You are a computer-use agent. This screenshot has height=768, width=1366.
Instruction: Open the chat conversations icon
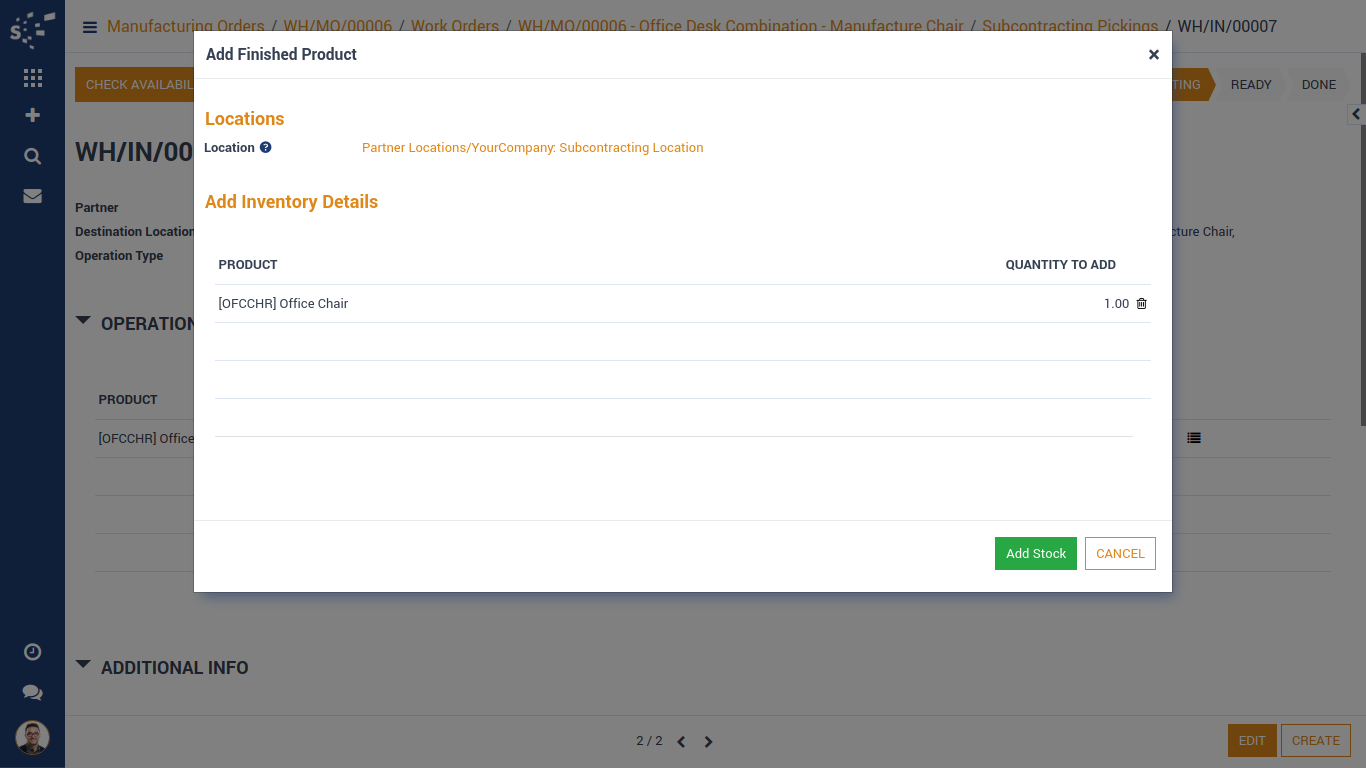[32, 692]
